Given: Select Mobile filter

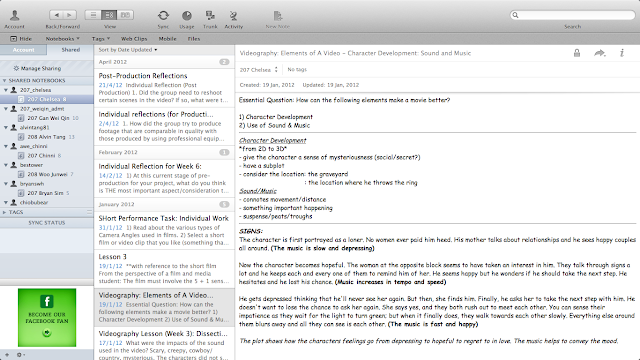Looking at the screenshot, I should pos(167,39).
